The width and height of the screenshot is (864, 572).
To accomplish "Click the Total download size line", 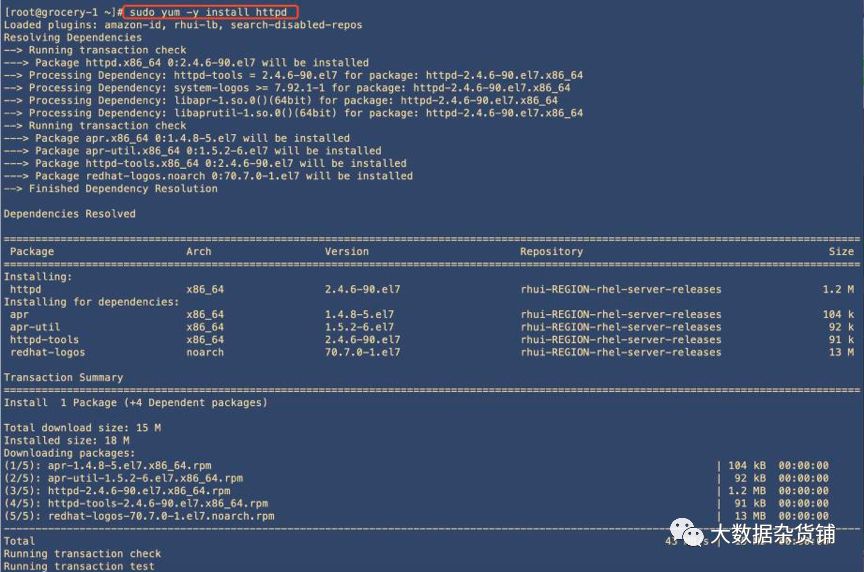I will coord(82,428).
